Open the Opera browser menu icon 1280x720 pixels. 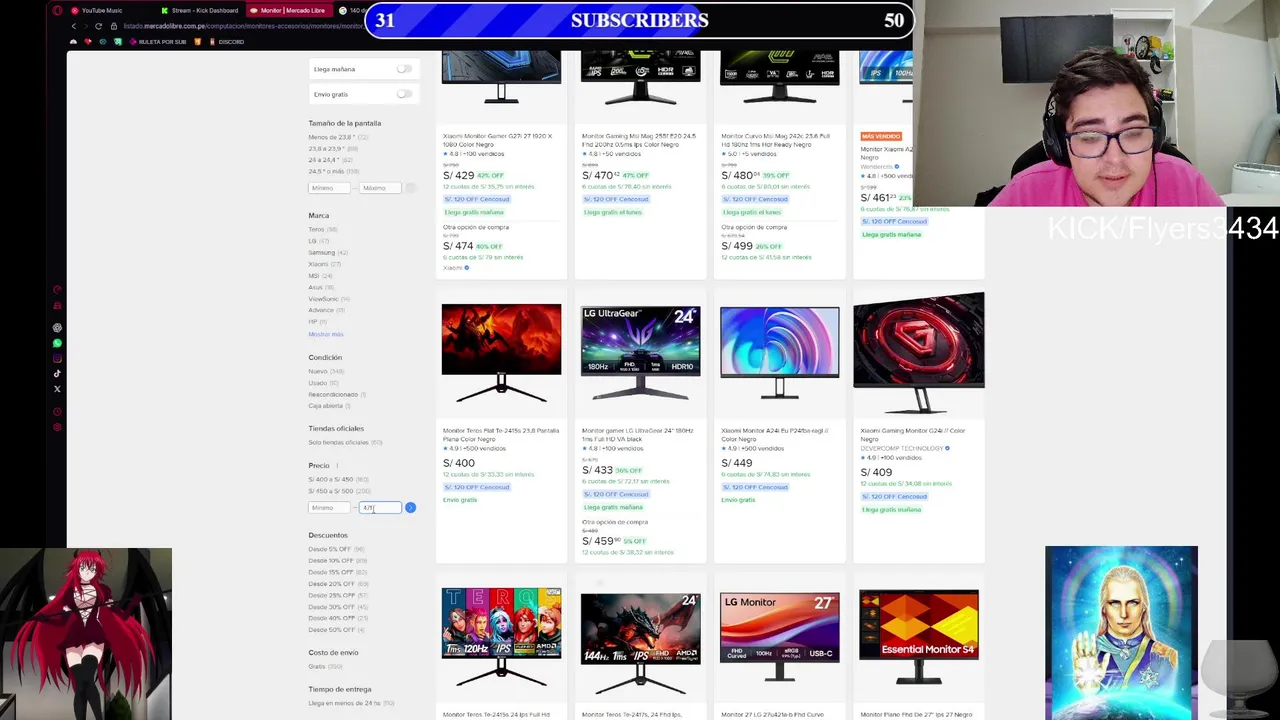click(57, 10)
